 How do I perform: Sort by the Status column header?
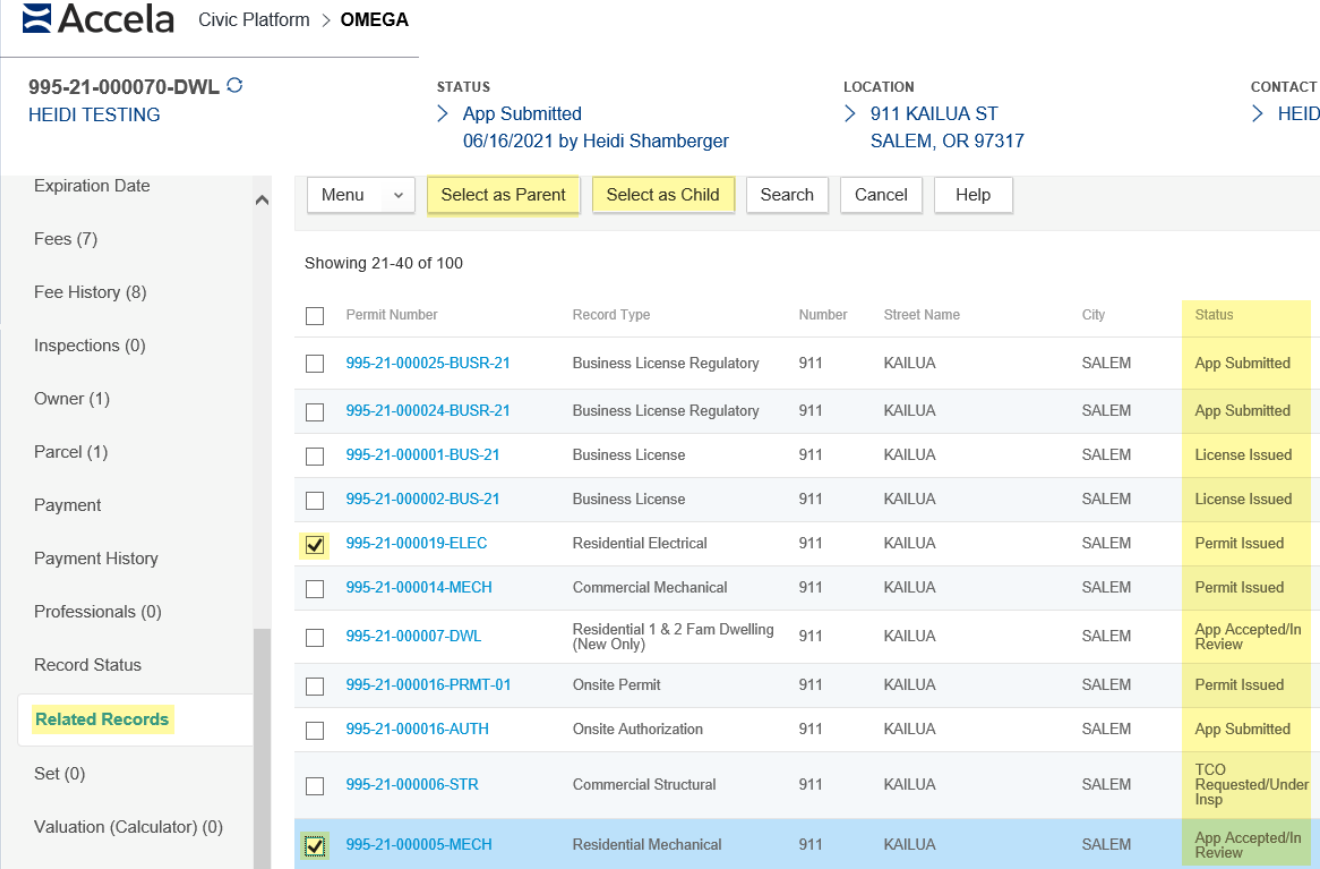(x=1214, y=315)
